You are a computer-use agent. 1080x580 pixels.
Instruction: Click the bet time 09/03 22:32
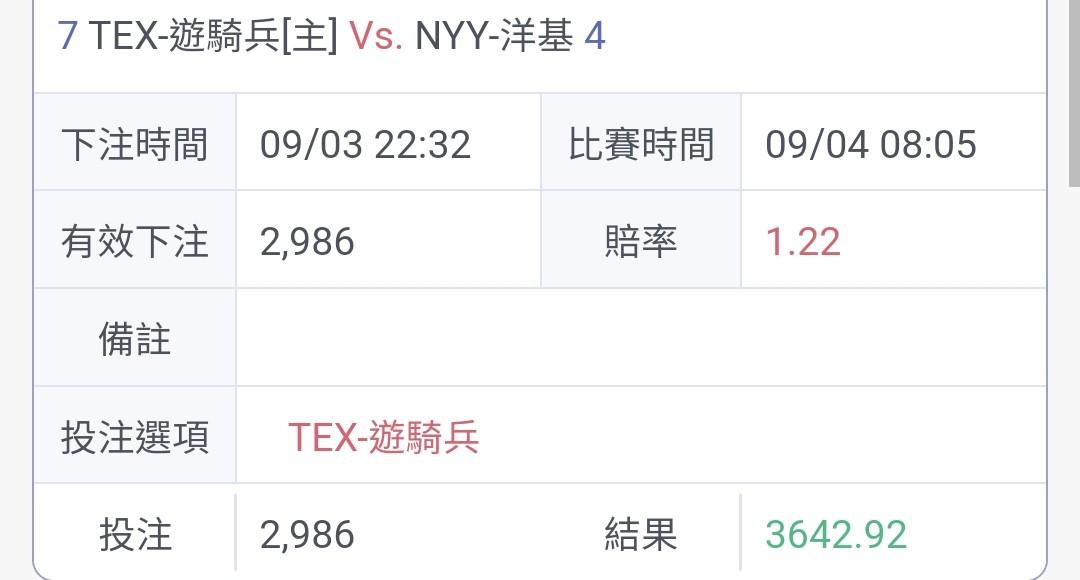[365, 145]
